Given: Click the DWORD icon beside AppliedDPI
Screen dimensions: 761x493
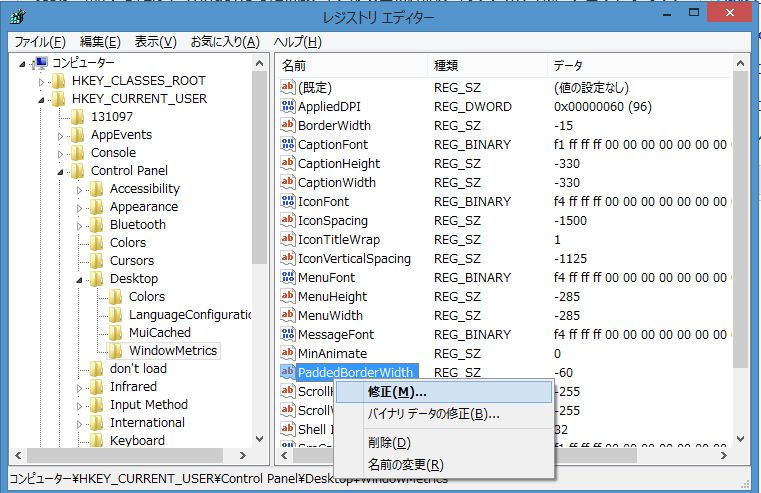Looking at the screenshot, I should tap(288, 107).
